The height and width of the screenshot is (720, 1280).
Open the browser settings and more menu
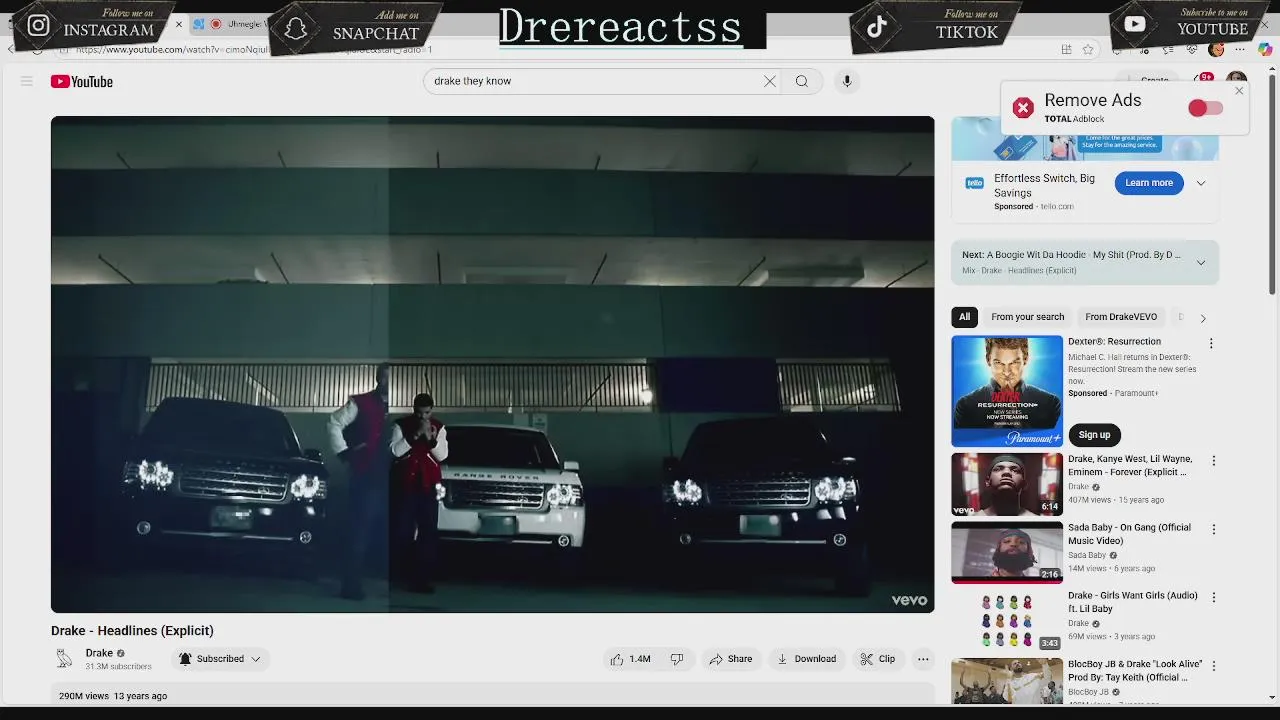1241,50
